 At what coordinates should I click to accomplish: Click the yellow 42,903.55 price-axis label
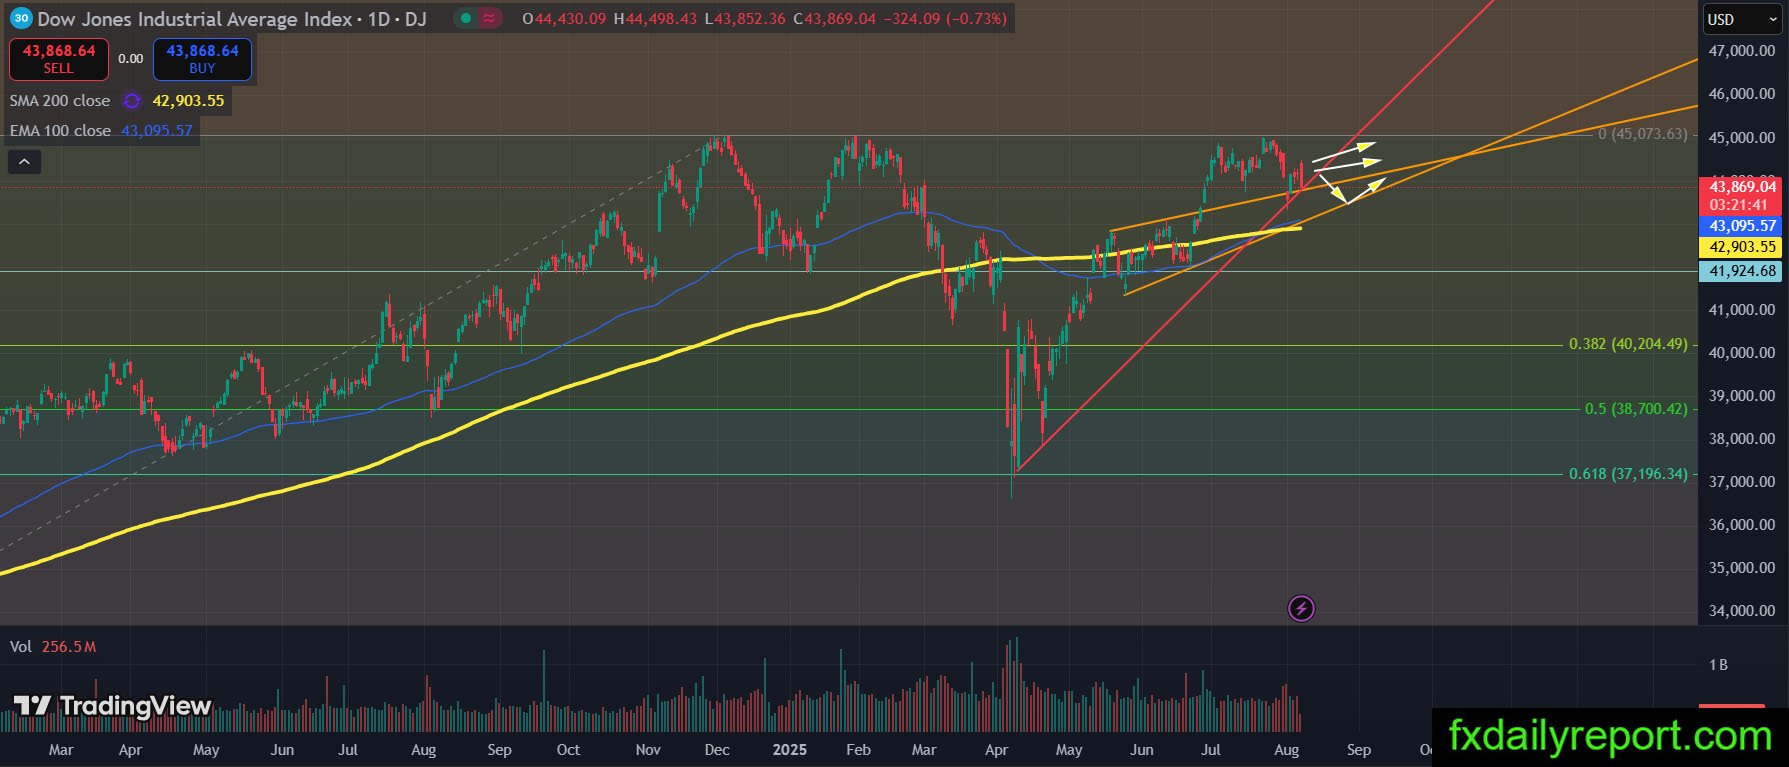pyautogui.click(x=1742, y=247)
